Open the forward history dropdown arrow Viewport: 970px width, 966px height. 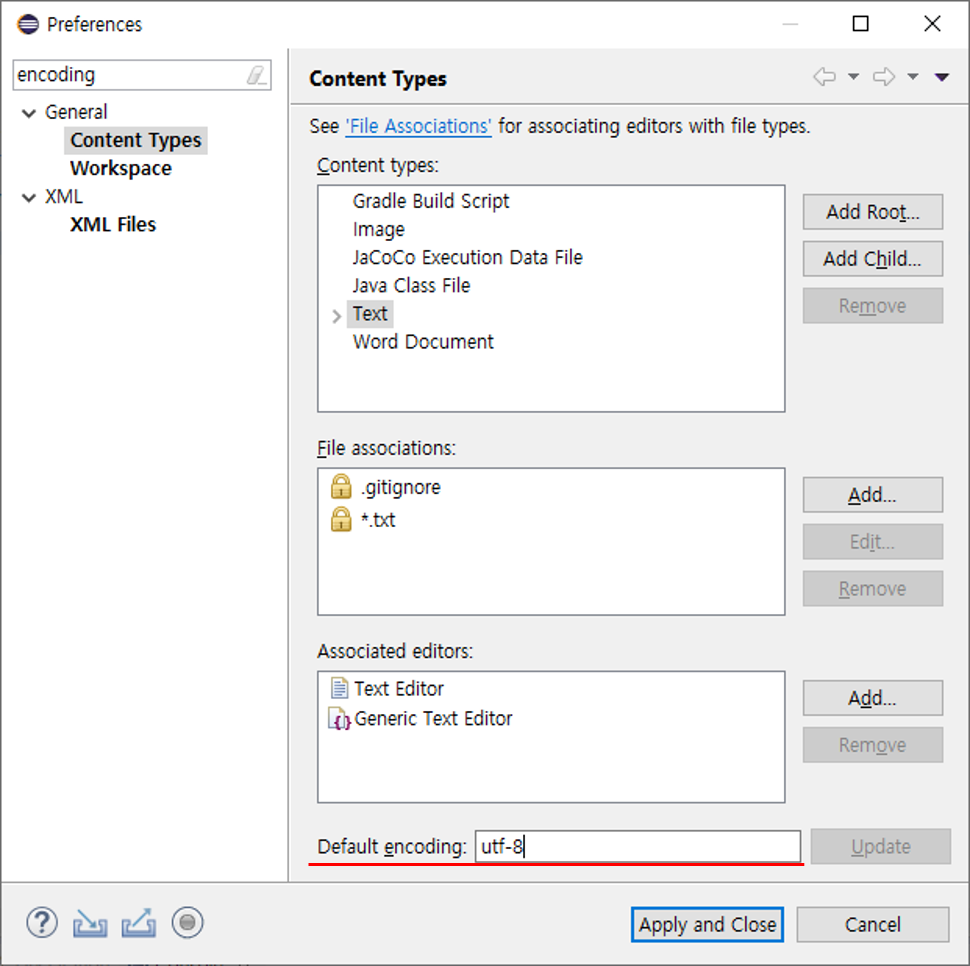912,78
